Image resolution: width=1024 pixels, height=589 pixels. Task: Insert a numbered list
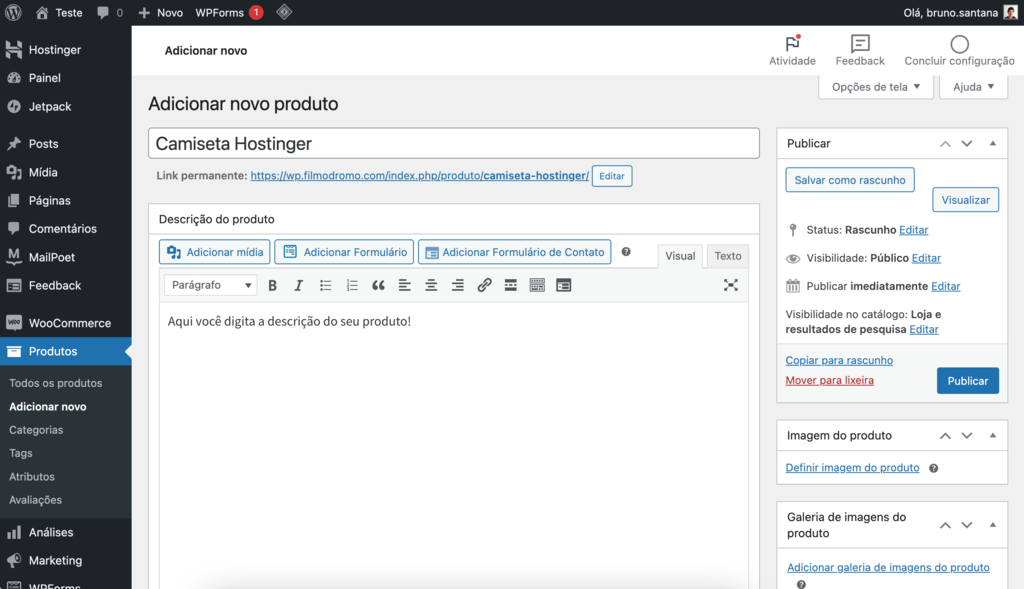[x=352, y=285]
